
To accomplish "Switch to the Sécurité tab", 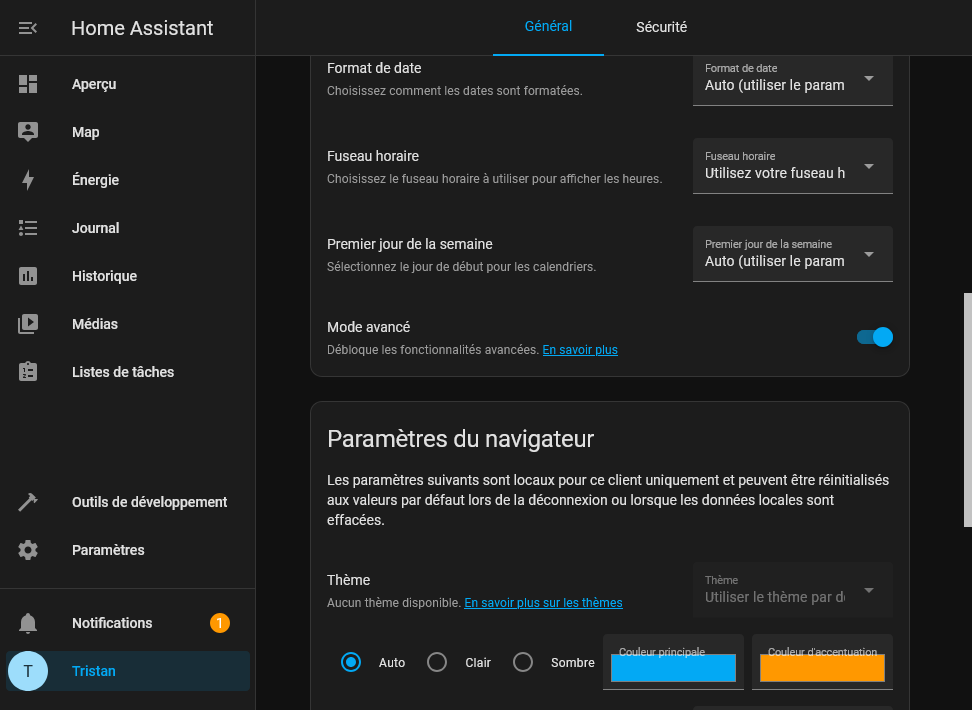I will point(661,28).
